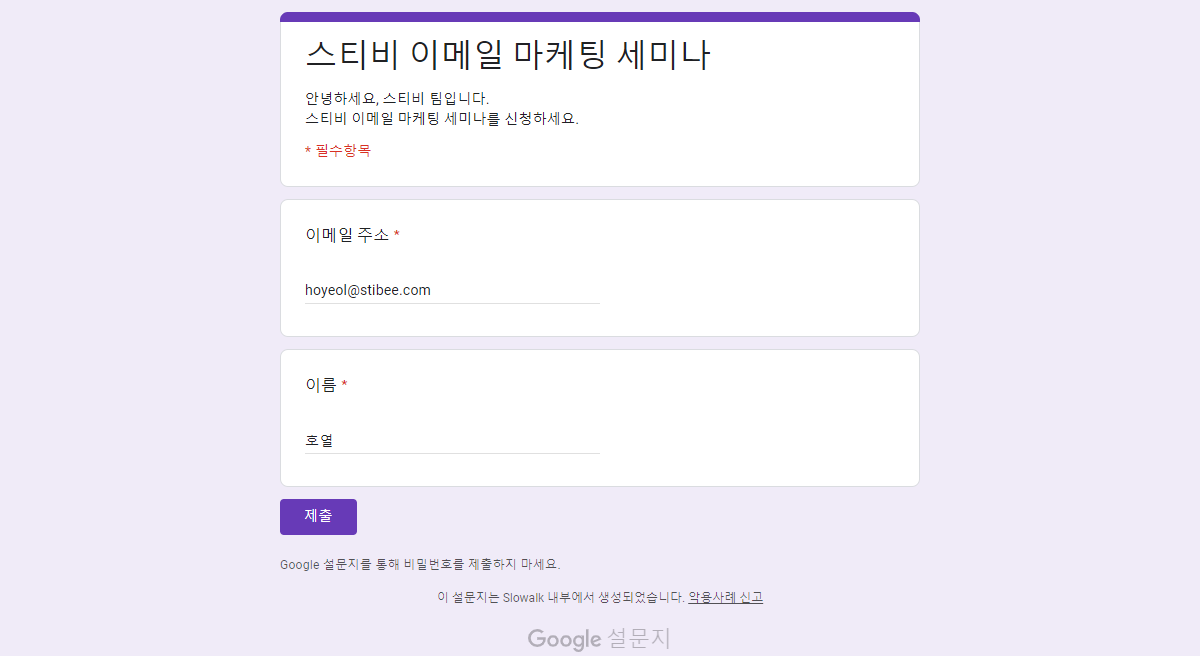Open the Google 설문지 logo link
The height and width of the screenshot is (656, 1200).
coord(599,639)
